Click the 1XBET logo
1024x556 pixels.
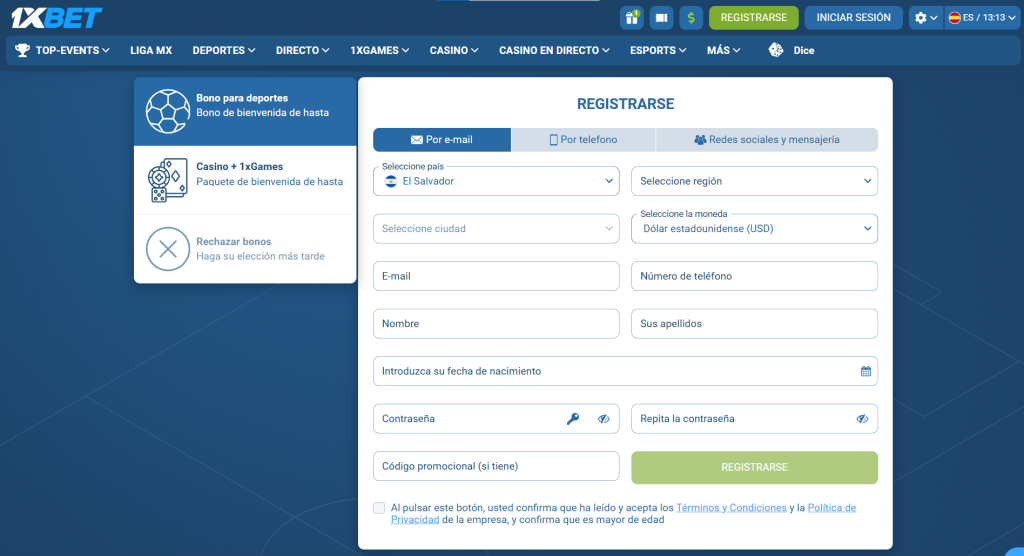coord(57,18)
